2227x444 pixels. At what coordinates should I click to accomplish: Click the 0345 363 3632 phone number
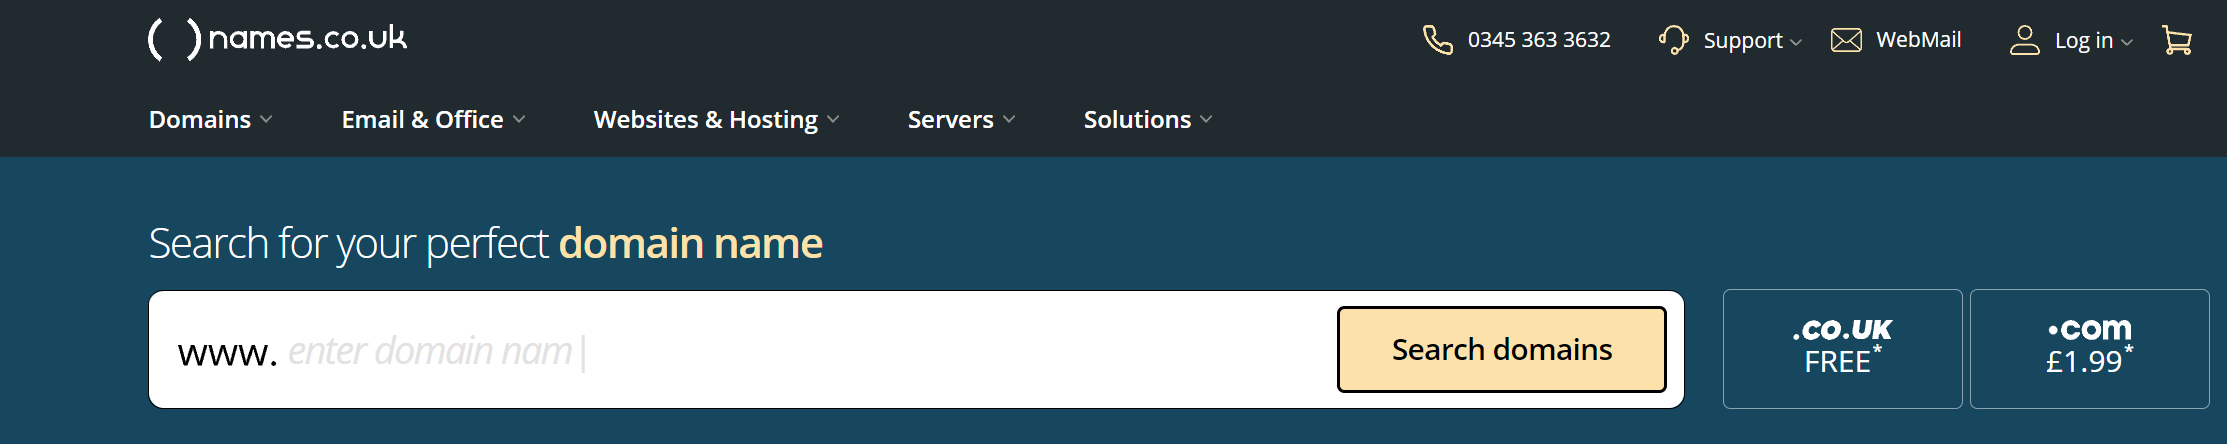coord(1539,40)
